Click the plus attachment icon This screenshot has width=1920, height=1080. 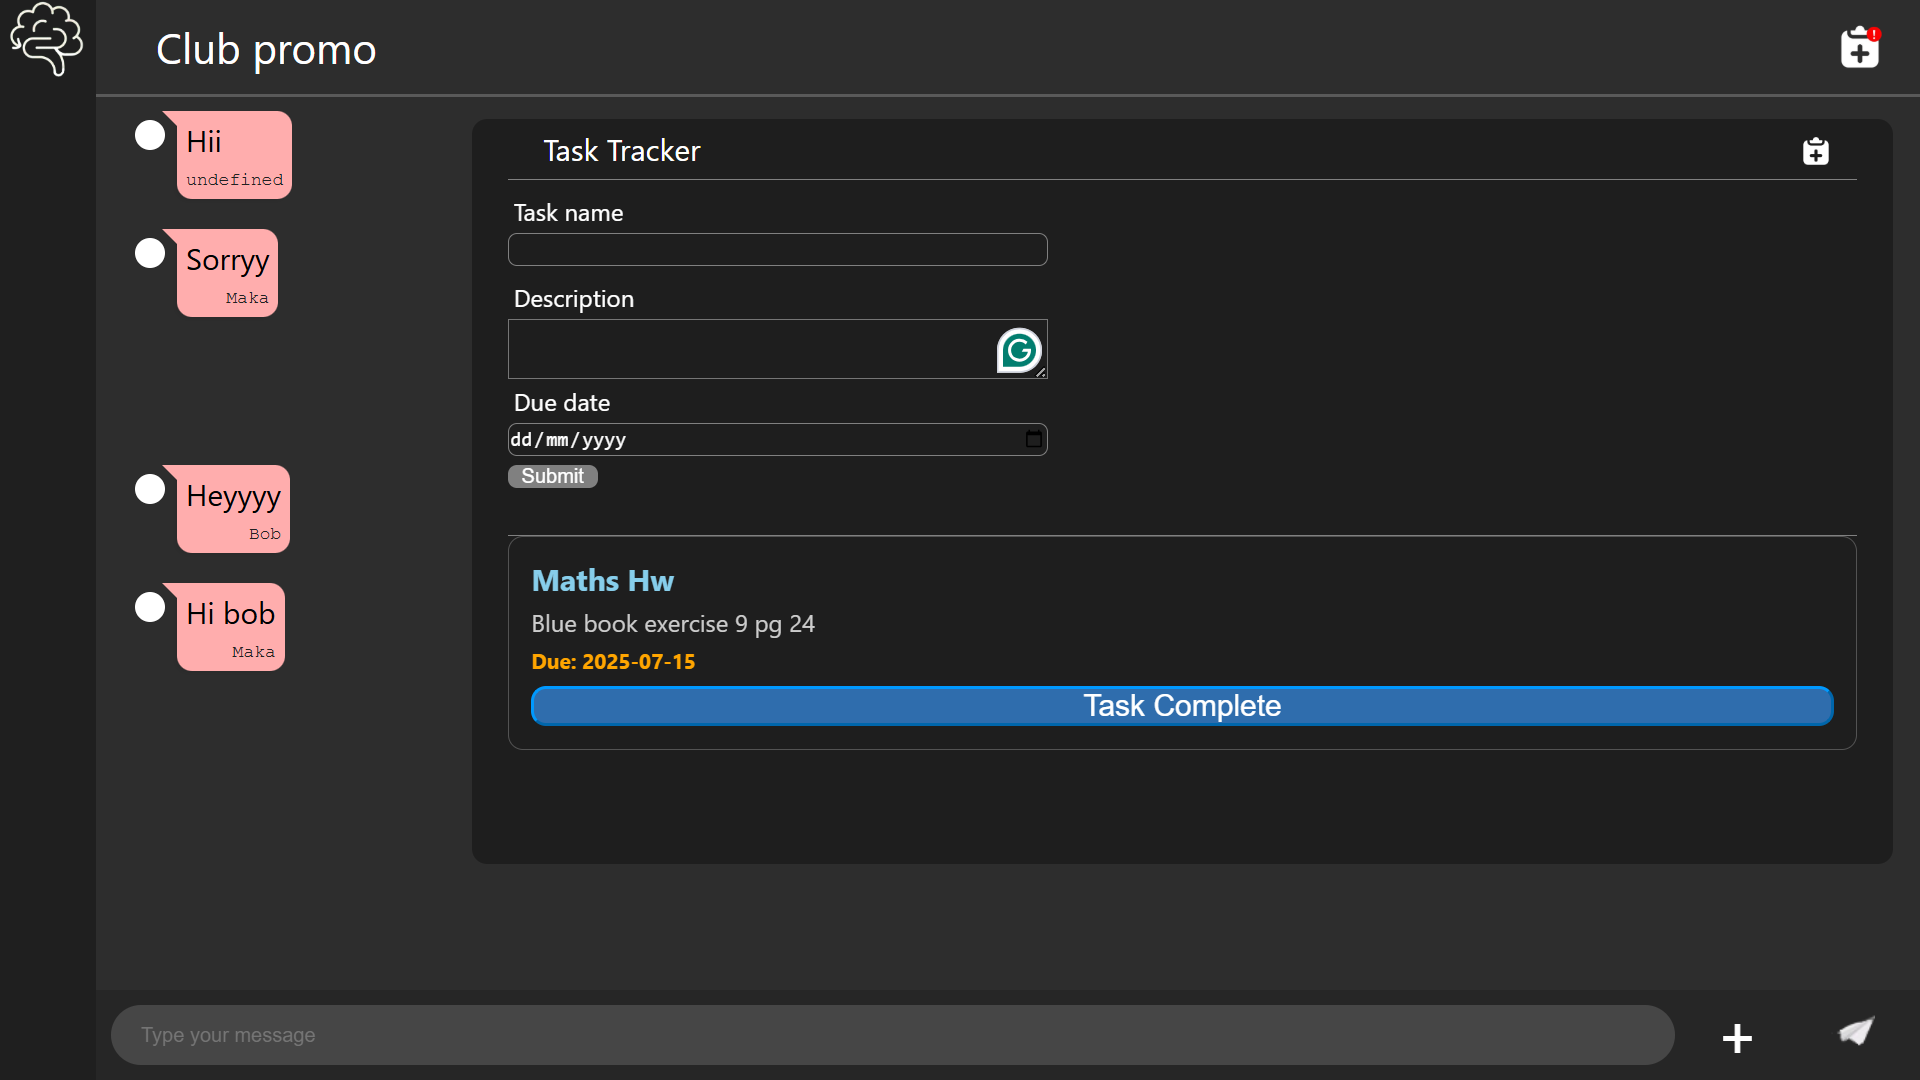[x=1737, y=1038]
